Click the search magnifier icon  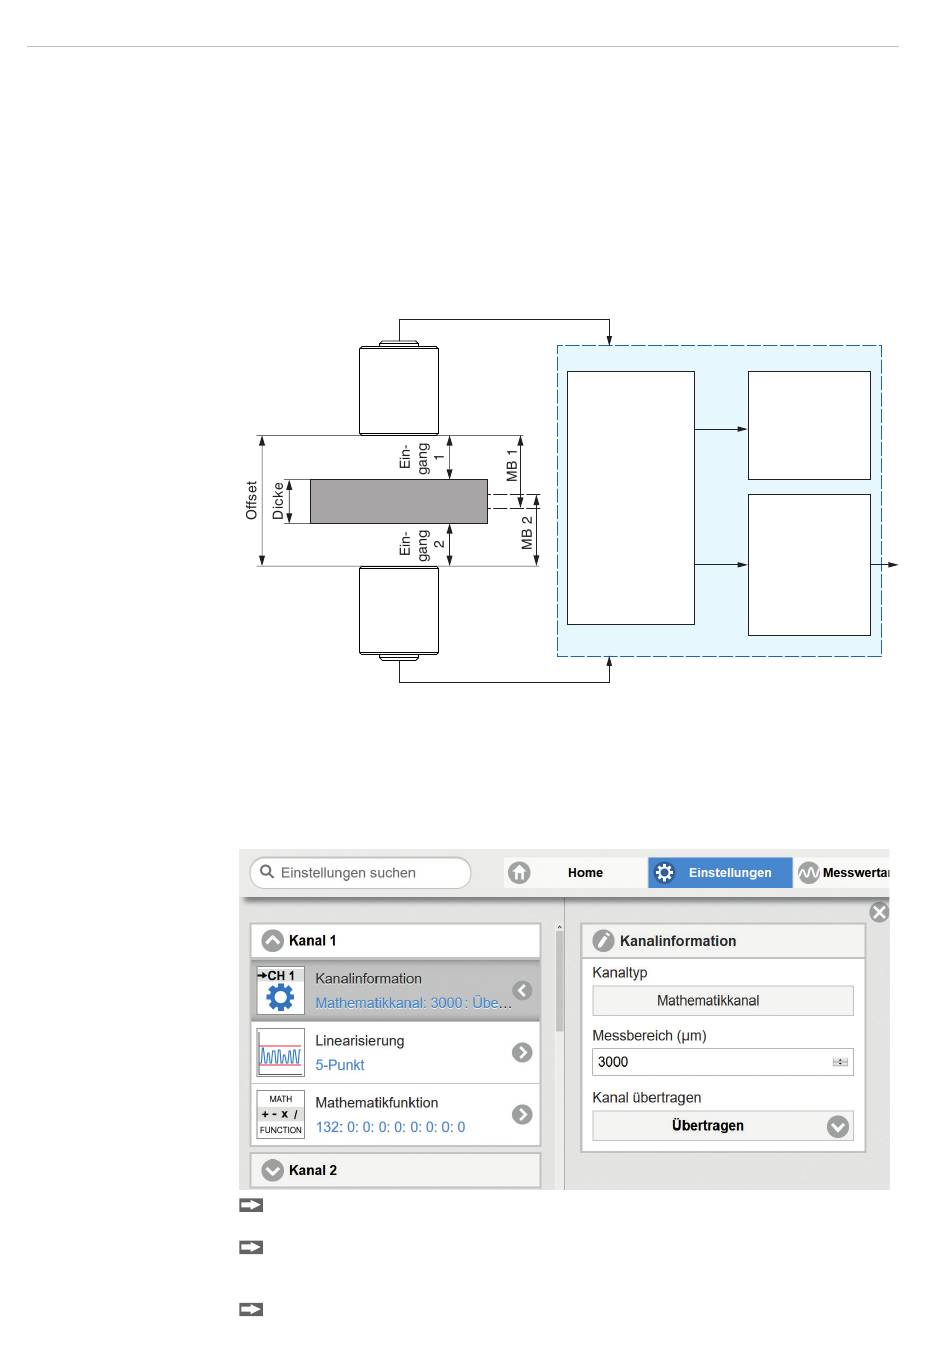pos(267,872)
